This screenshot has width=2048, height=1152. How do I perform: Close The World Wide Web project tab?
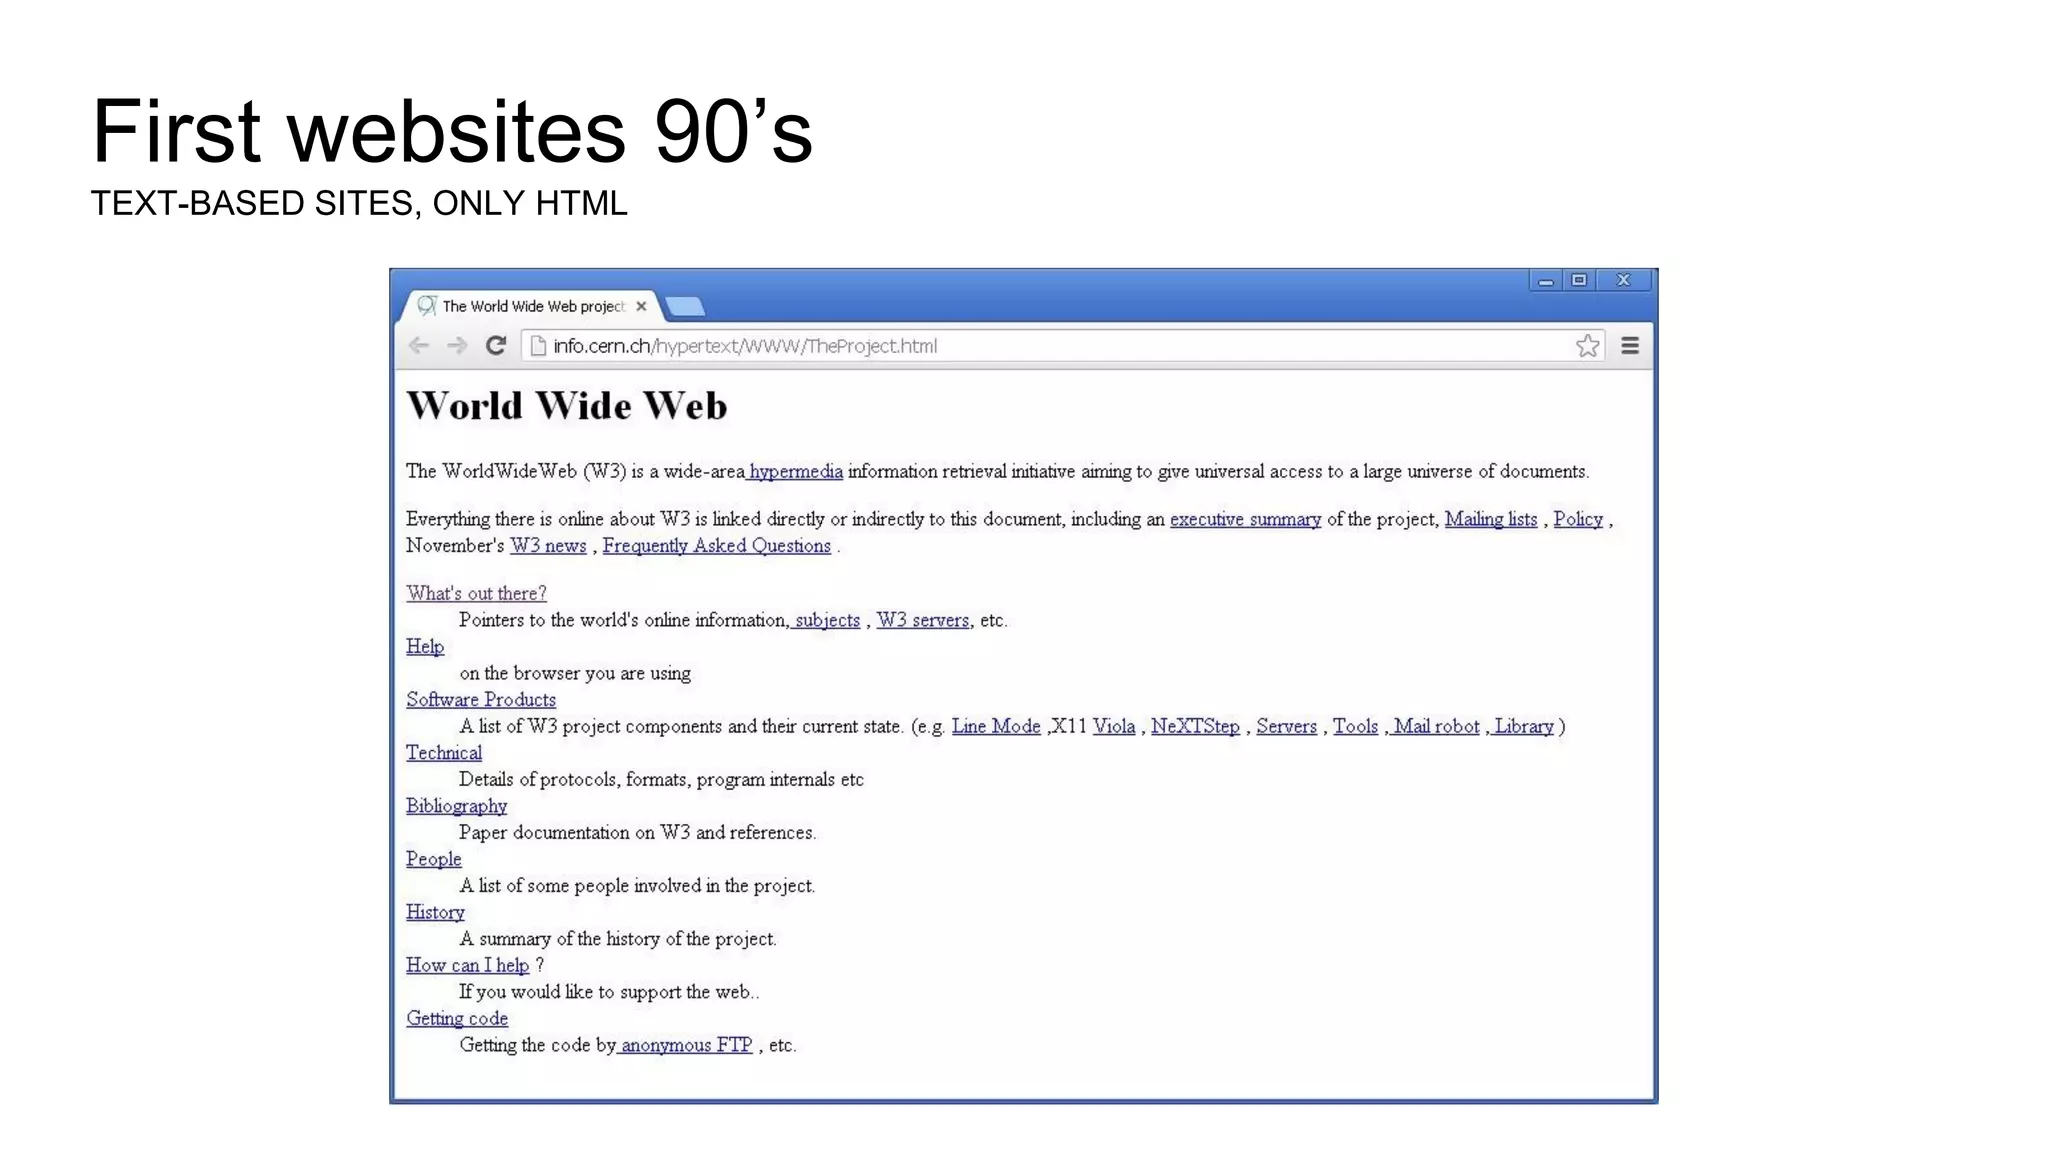pyautogui.click(x=642, y=307)
